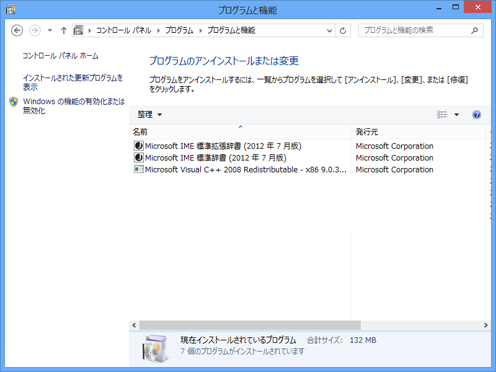This screenshot has height=372, width=496.
Task: Select Microsoft IME 標準辞書 (2012 年 7 月版) entry
Action: click(216, 158)
